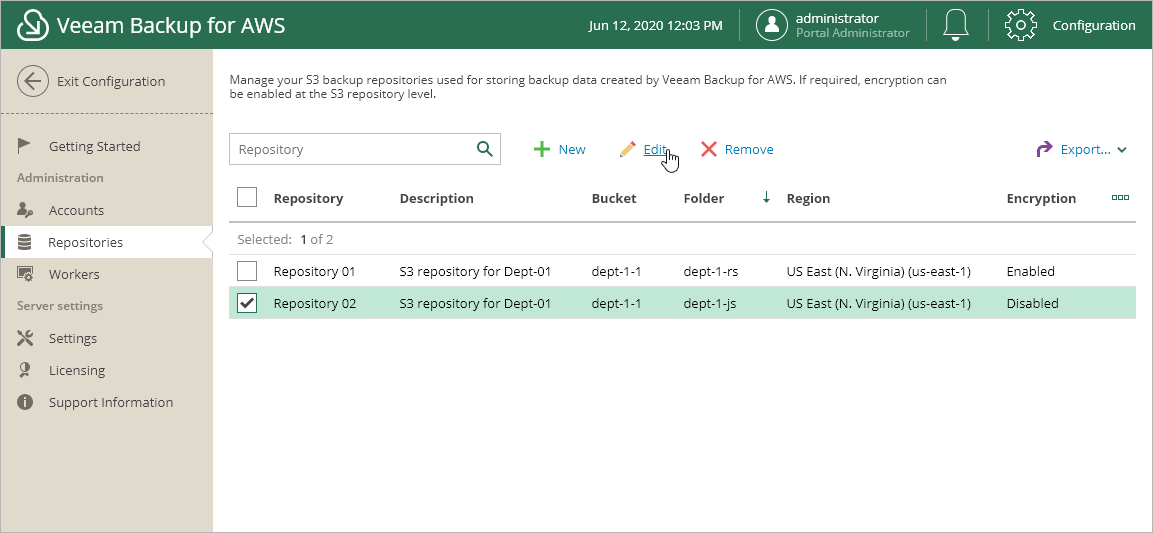Click the Workers icon in sidebar
Viewport: 1153px width, 533px height.
[x=24, y=274]
